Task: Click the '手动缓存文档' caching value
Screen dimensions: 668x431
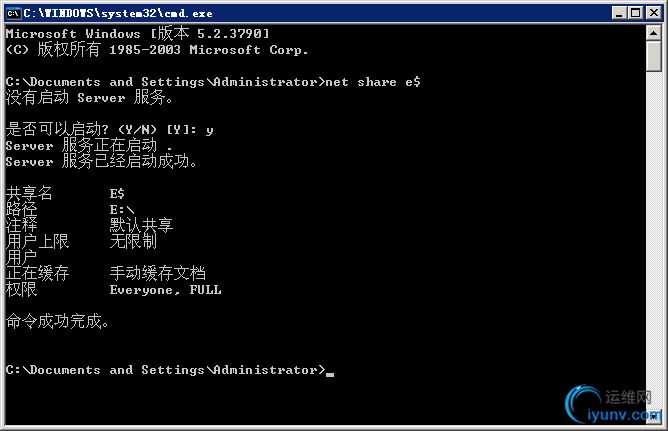Action: [x=158, y=273]
